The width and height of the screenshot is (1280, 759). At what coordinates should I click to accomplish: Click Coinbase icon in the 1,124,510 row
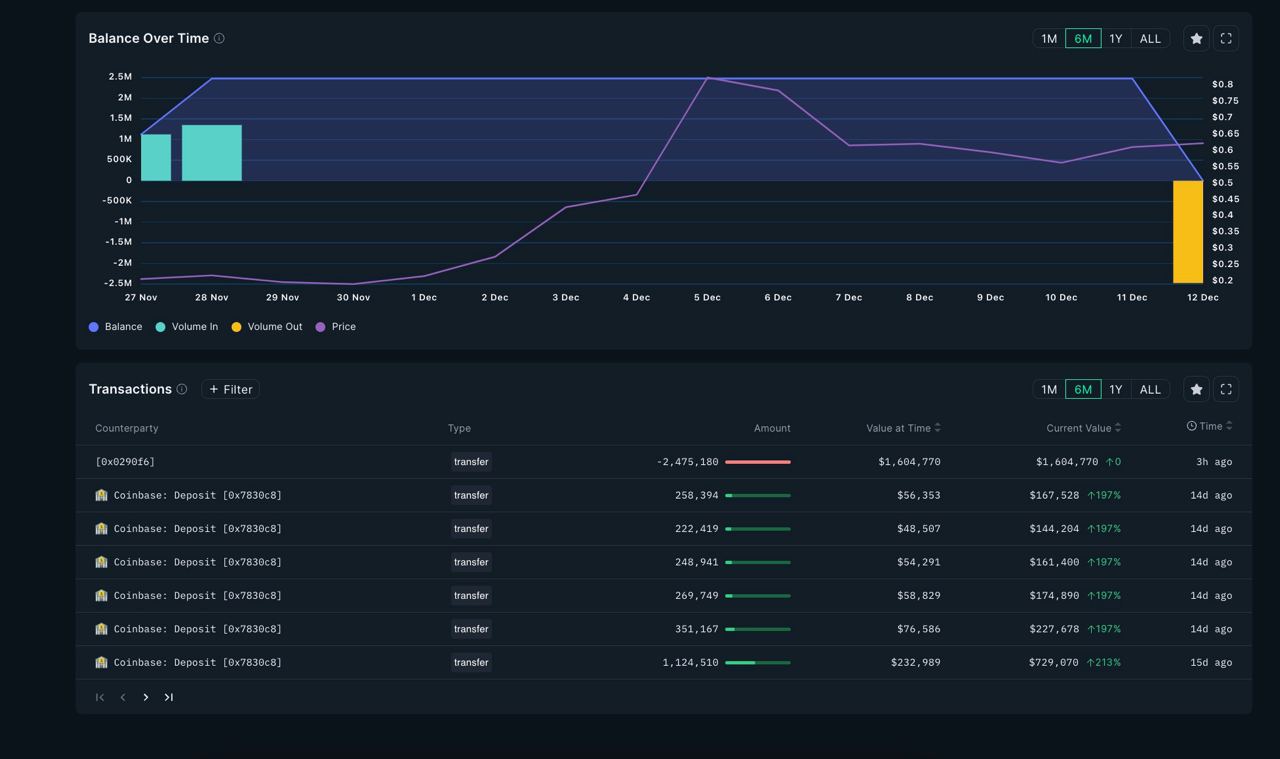101,662
